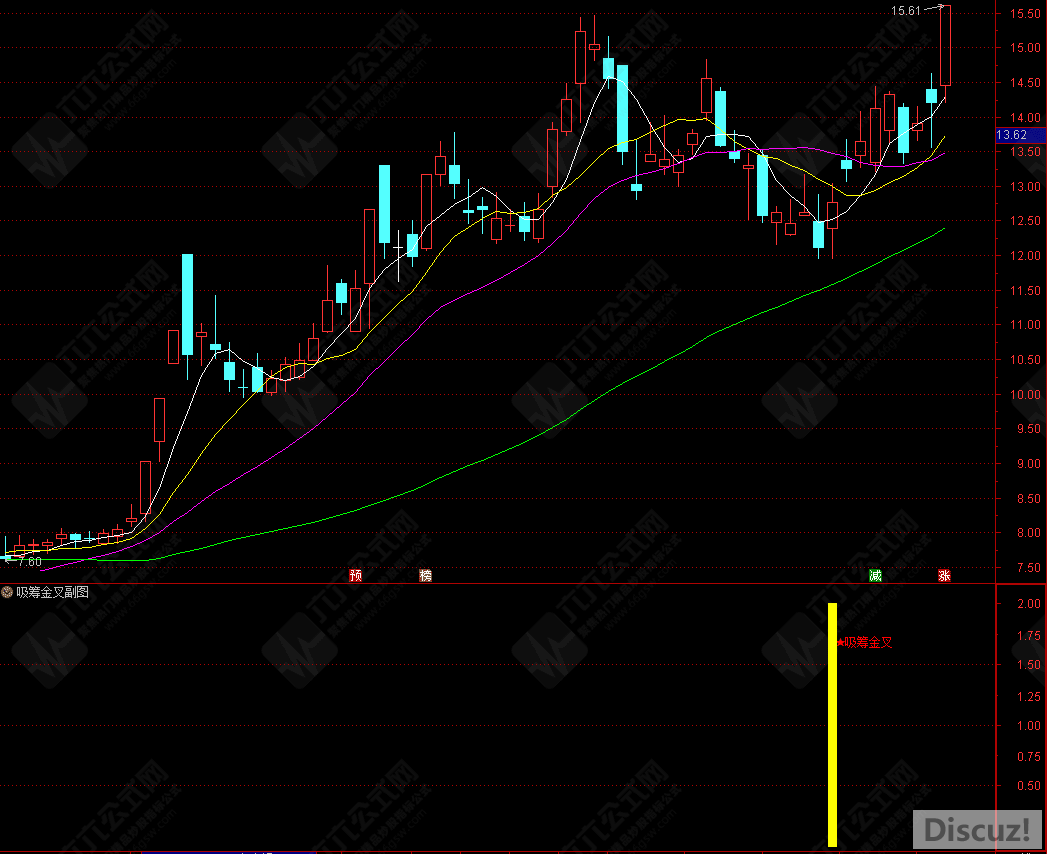Click the 预 event marker icon
The image size is (1047, 854).
(x=355, y=575)
